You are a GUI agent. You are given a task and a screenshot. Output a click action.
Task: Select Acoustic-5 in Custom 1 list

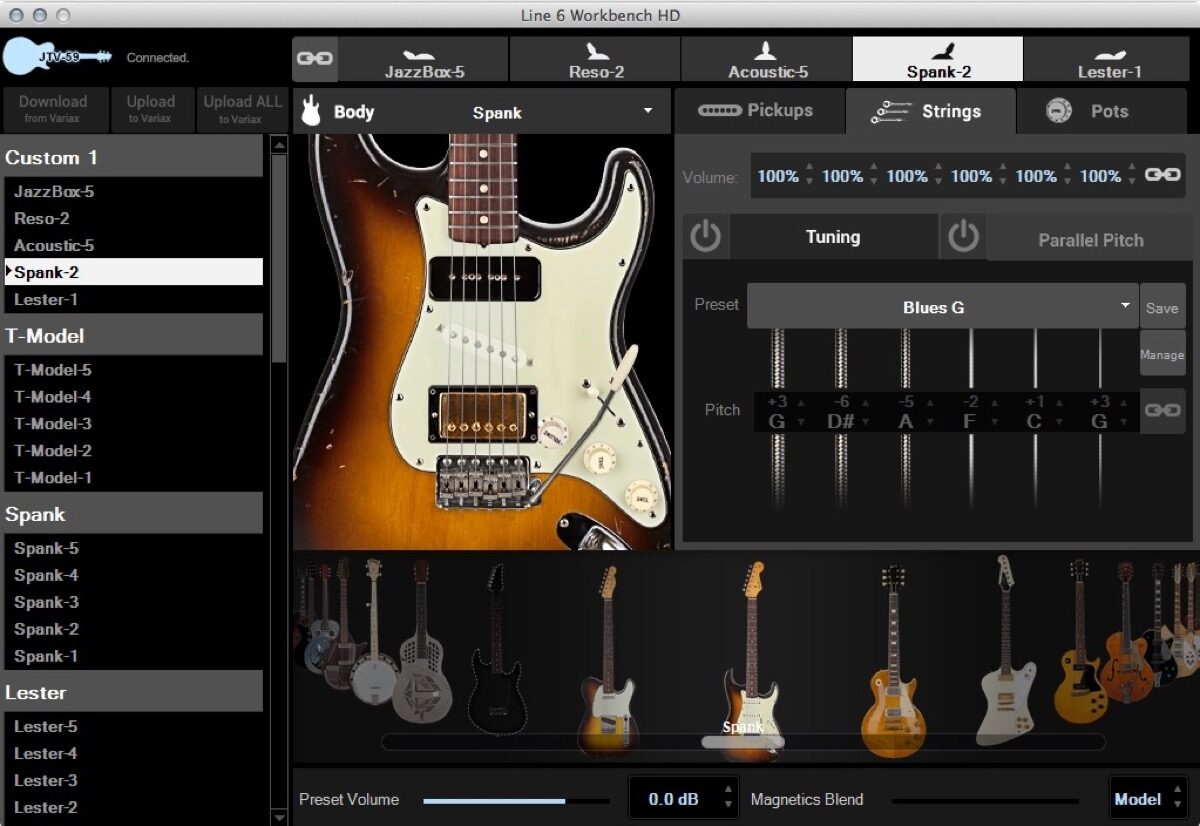[134, 245]
